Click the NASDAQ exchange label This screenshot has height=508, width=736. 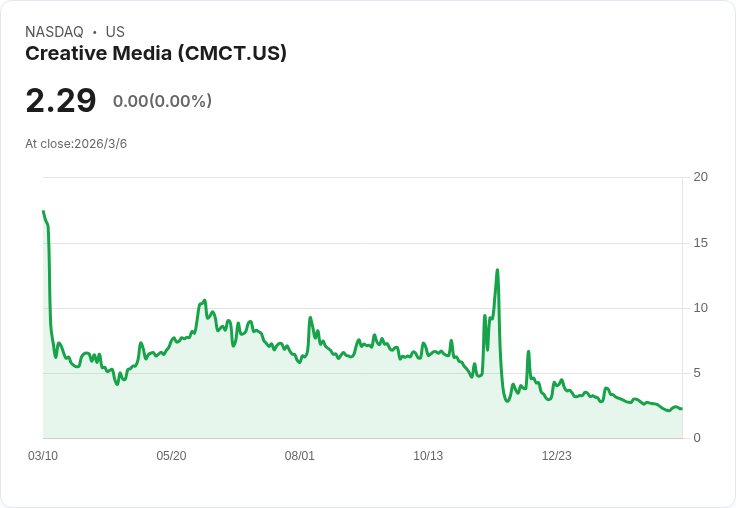pos(54,32)
